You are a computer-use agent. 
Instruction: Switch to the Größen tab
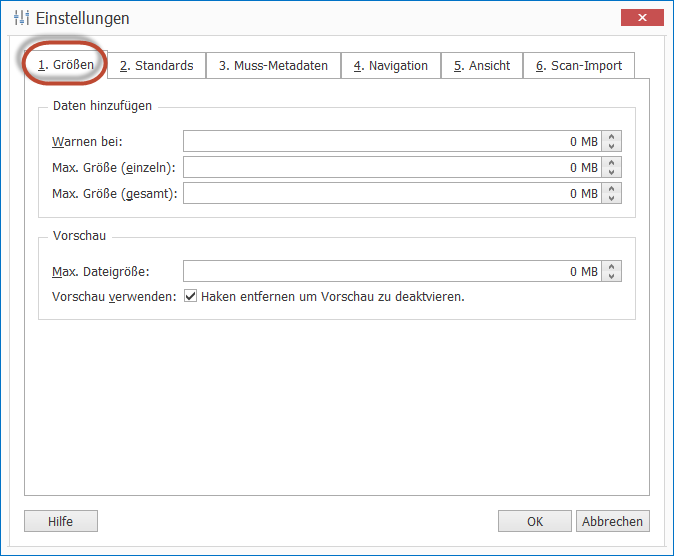point(65,65)
